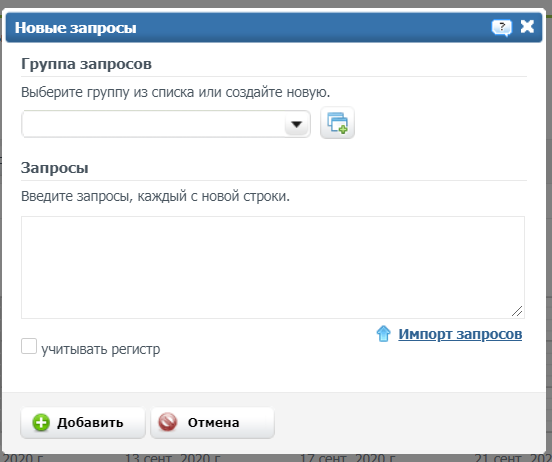
Task: Close the Новые запросы dialog
Action: click(527, 27)
